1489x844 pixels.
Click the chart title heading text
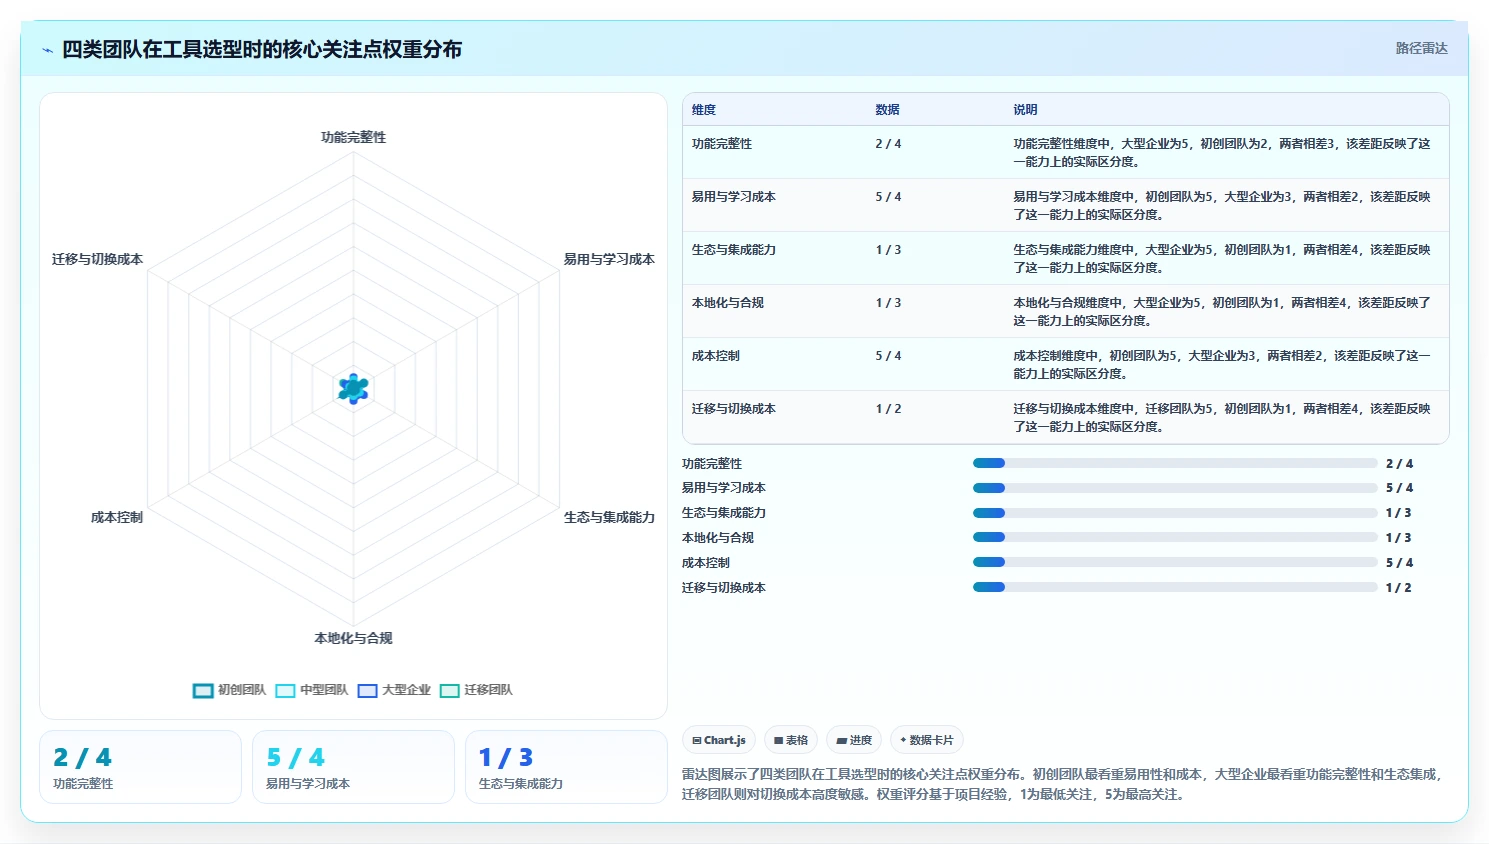262,49
